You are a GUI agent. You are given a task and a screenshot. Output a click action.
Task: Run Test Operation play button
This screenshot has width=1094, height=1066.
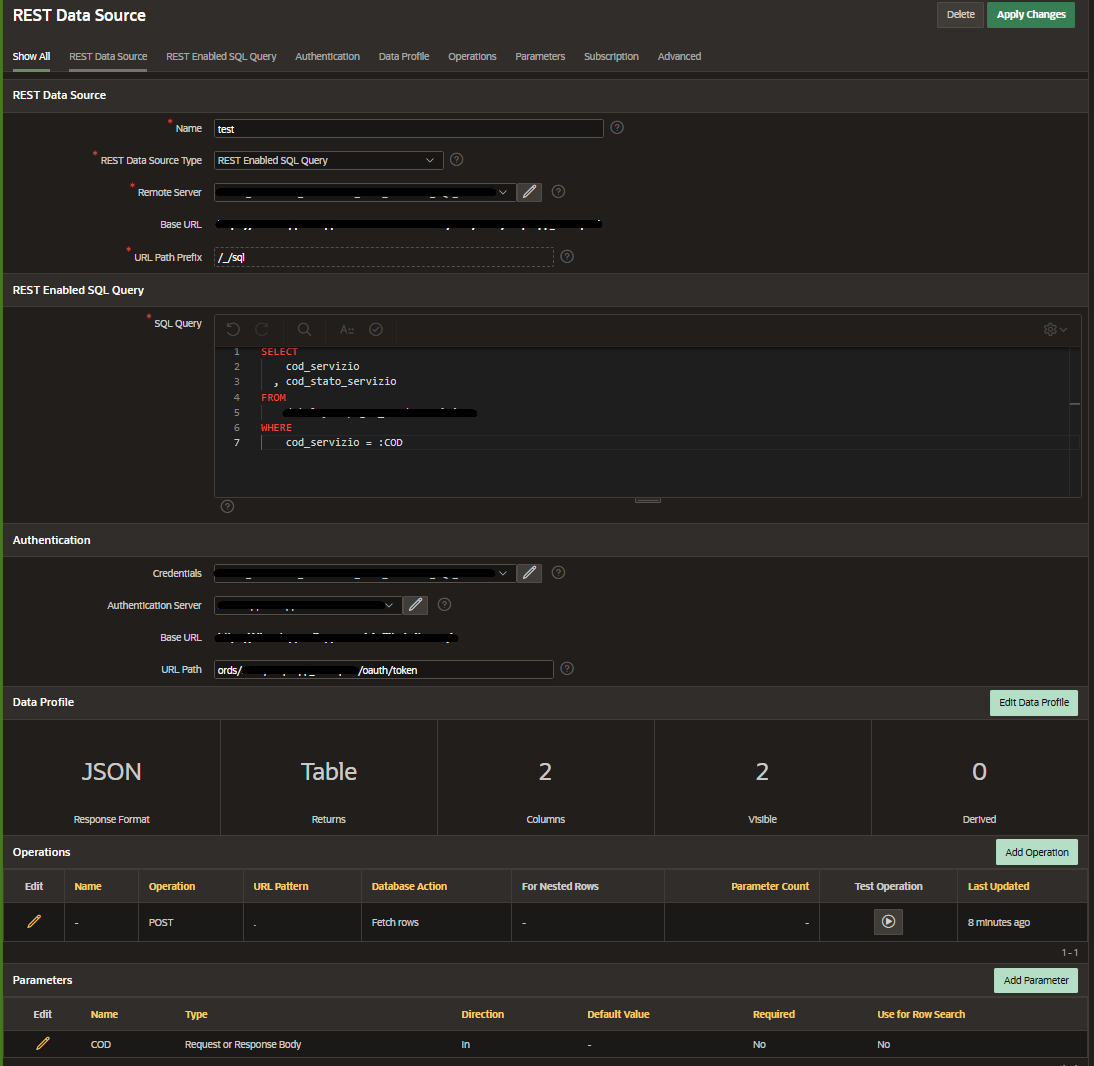point(888,922)
